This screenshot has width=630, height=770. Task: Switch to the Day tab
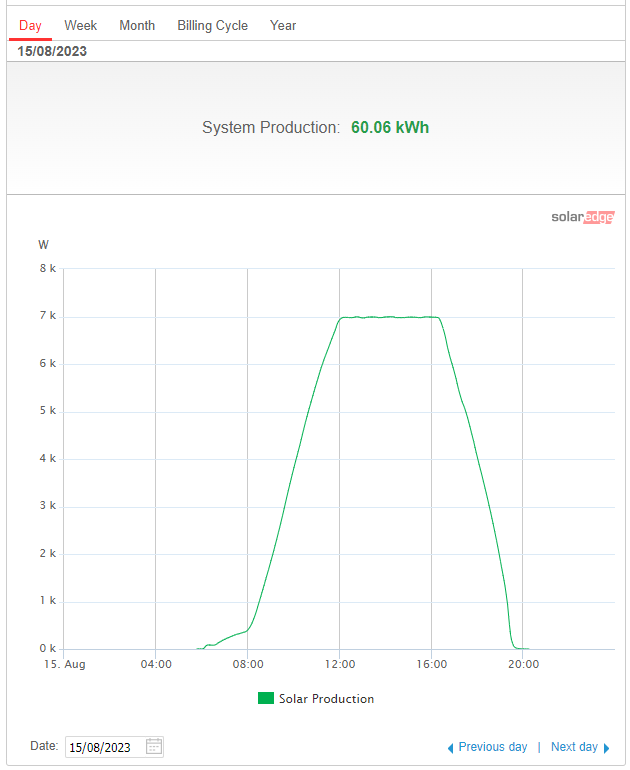30,26
